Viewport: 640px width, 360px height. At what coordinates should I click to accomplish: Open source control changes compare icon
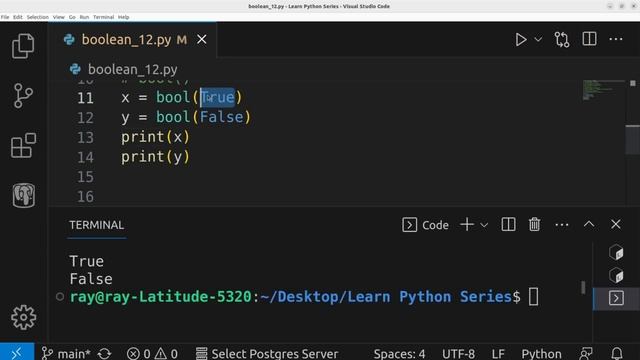point(562,40)
